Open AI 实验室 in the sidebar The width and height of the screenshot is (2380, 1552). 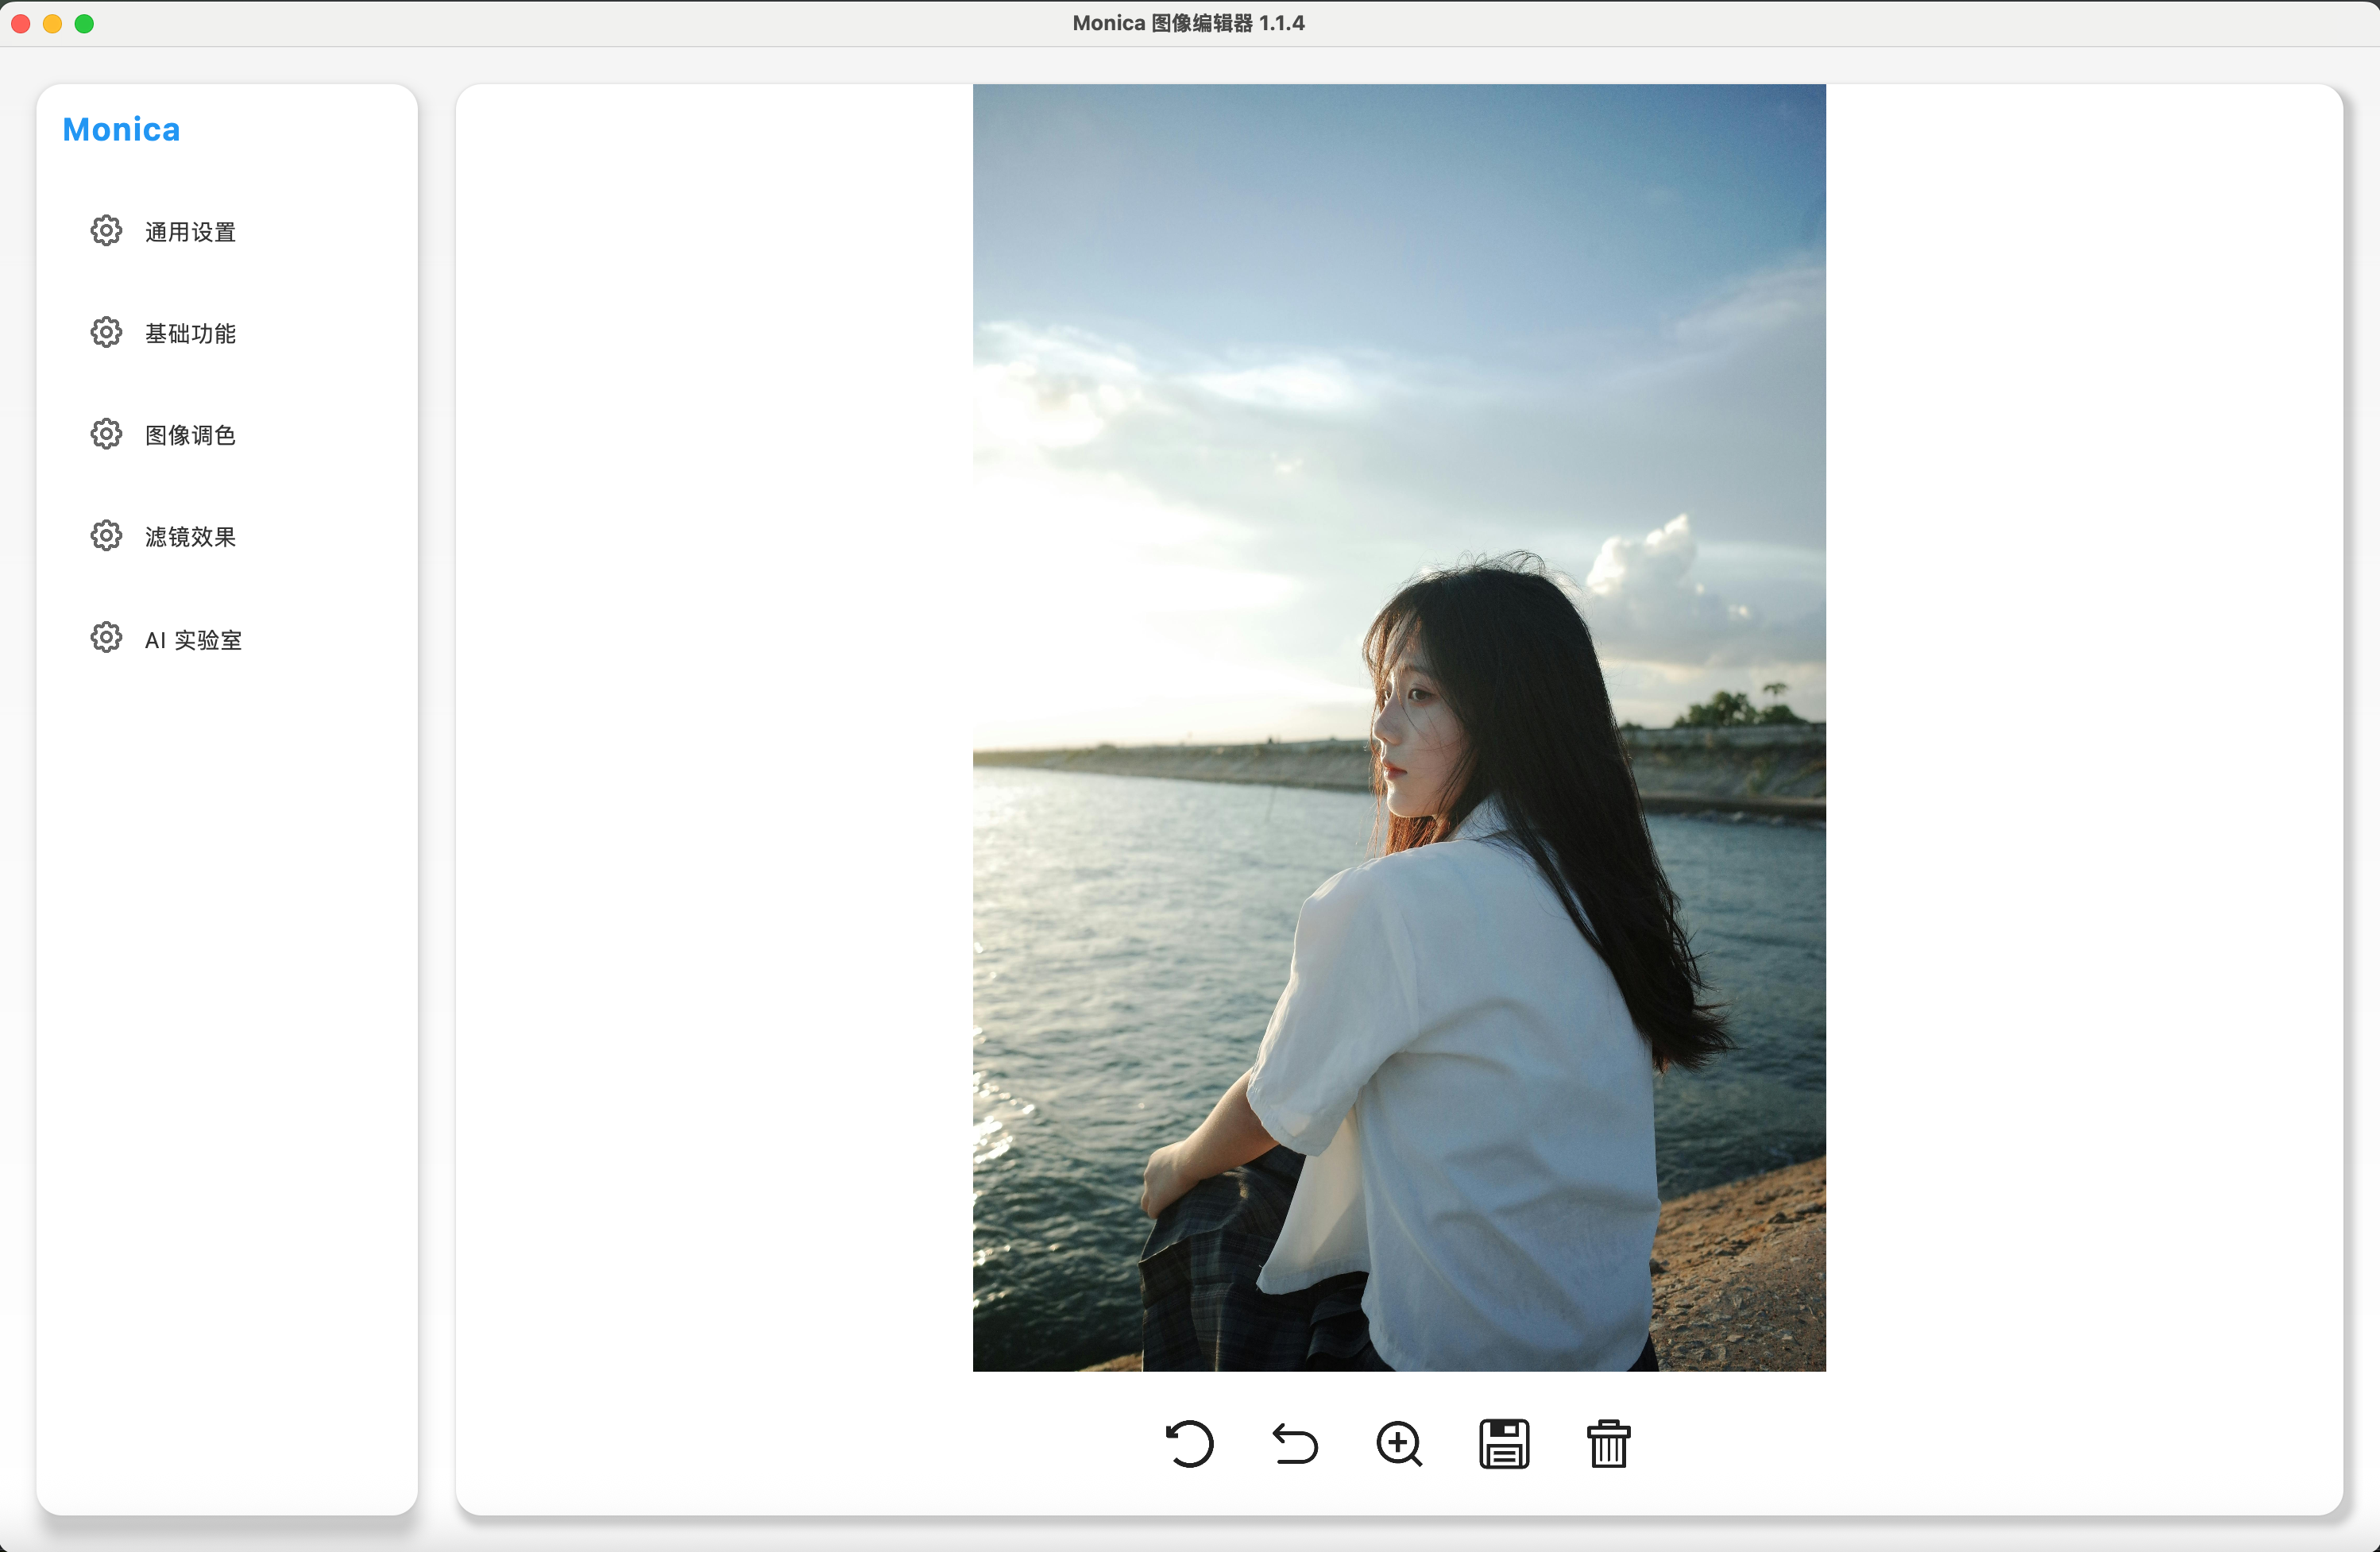click(193, 640)
